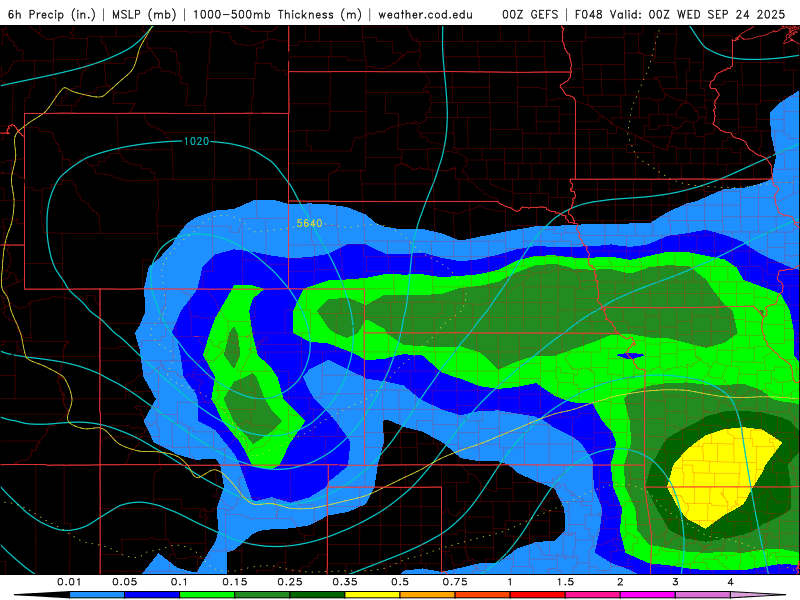The image size is (800, 600).
Task: Click the small blue pocket inside the green band
Action: click(x=631, y=356)
